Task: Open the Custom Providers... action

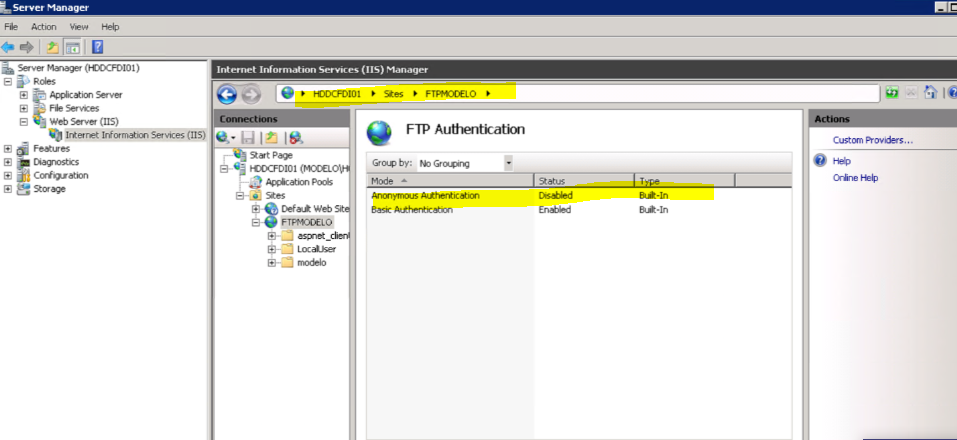Action: 873,140
